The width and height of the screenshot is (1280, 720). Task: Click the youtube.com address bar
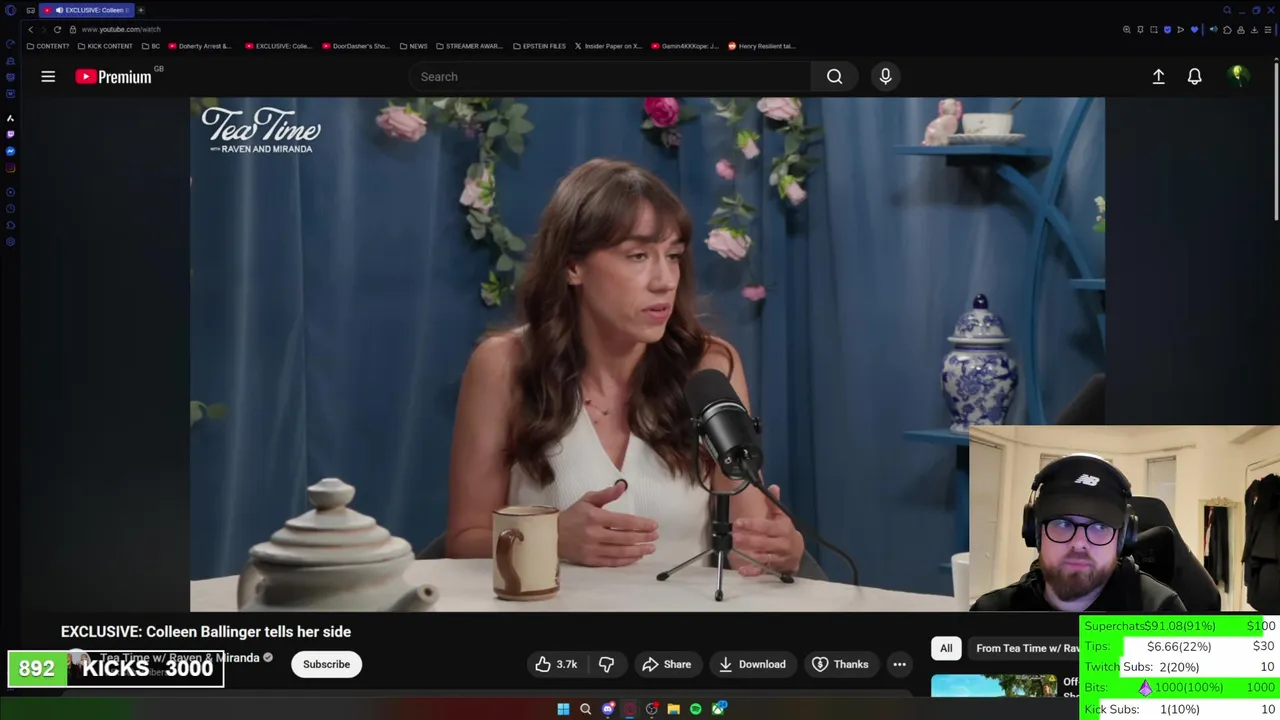pyautogui.click(x=121, y=29)
